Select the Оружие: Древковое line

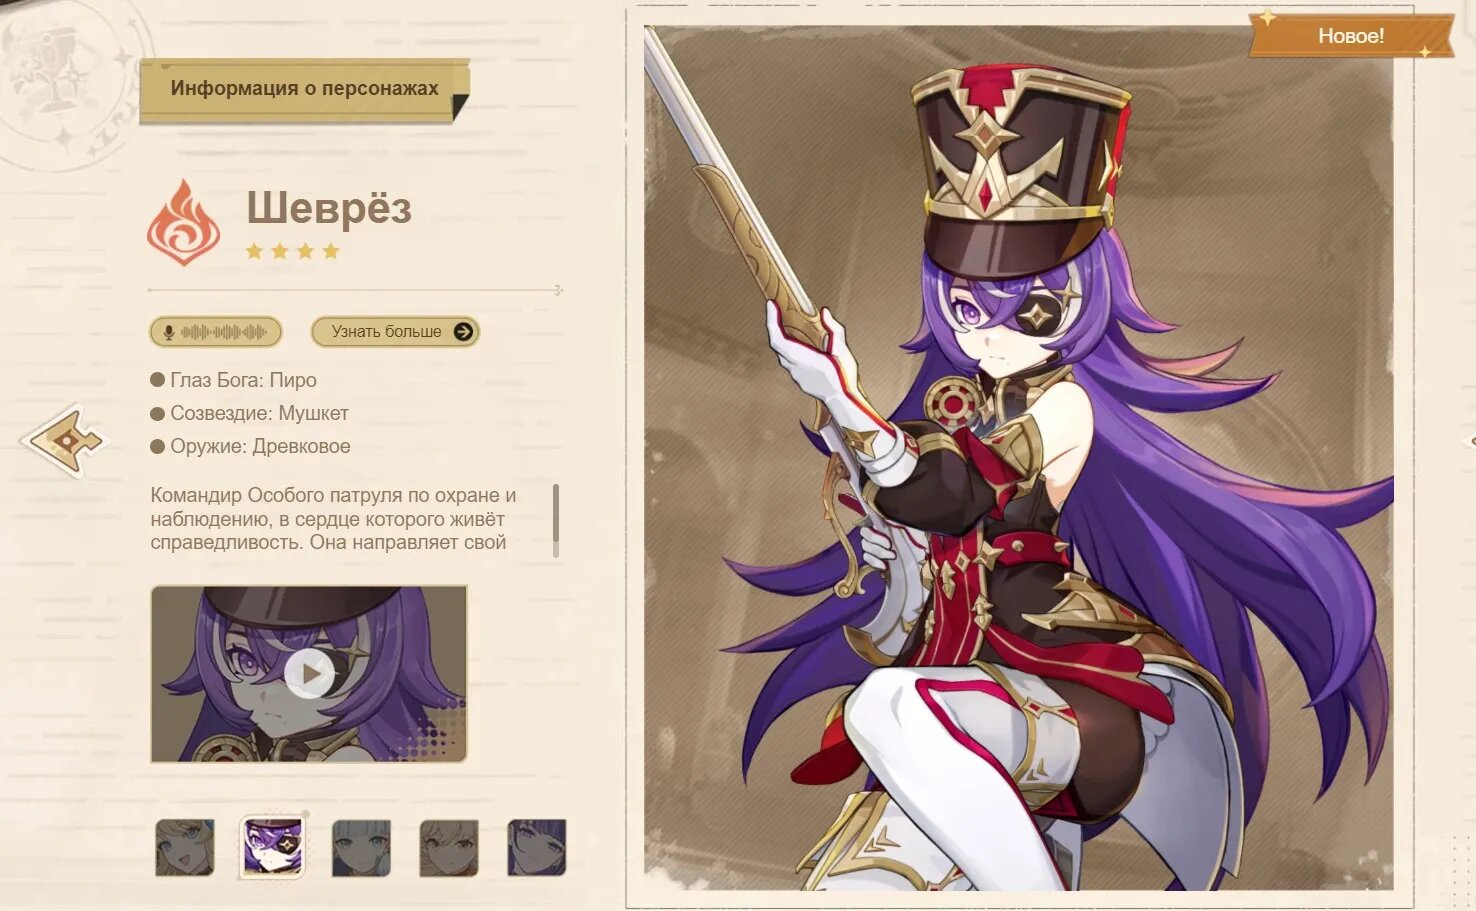coord(250,446)
